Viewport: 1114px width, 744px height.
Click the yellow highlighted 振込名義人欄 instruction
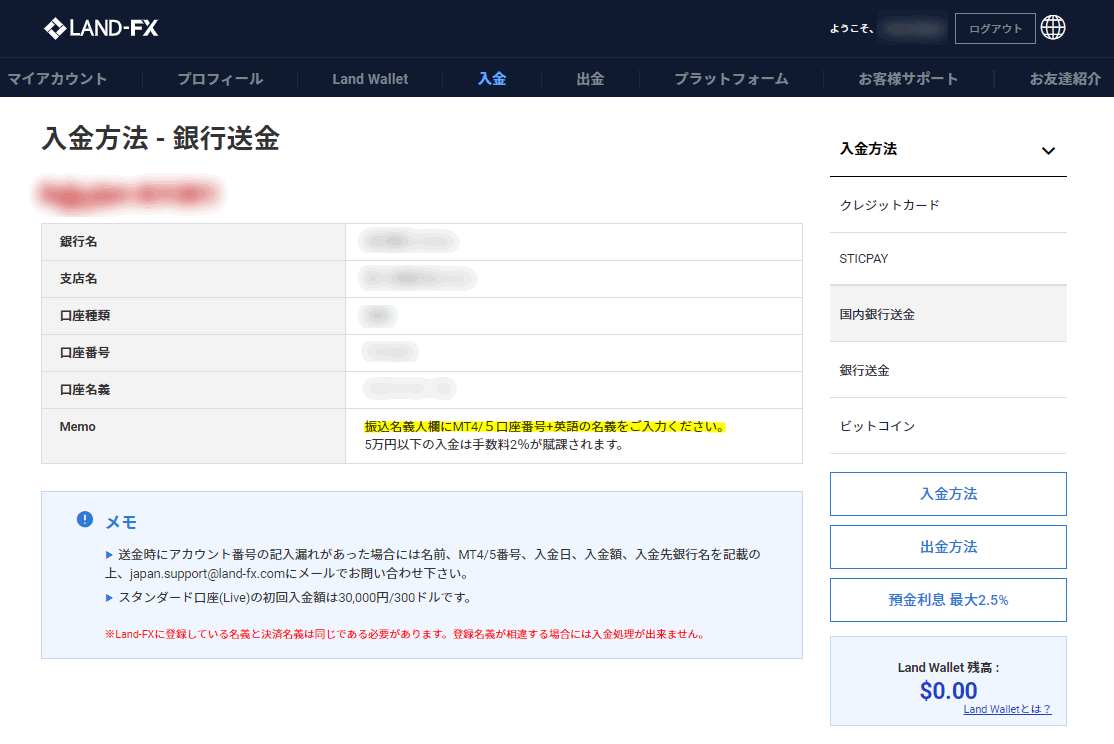(x=544, y=426)
